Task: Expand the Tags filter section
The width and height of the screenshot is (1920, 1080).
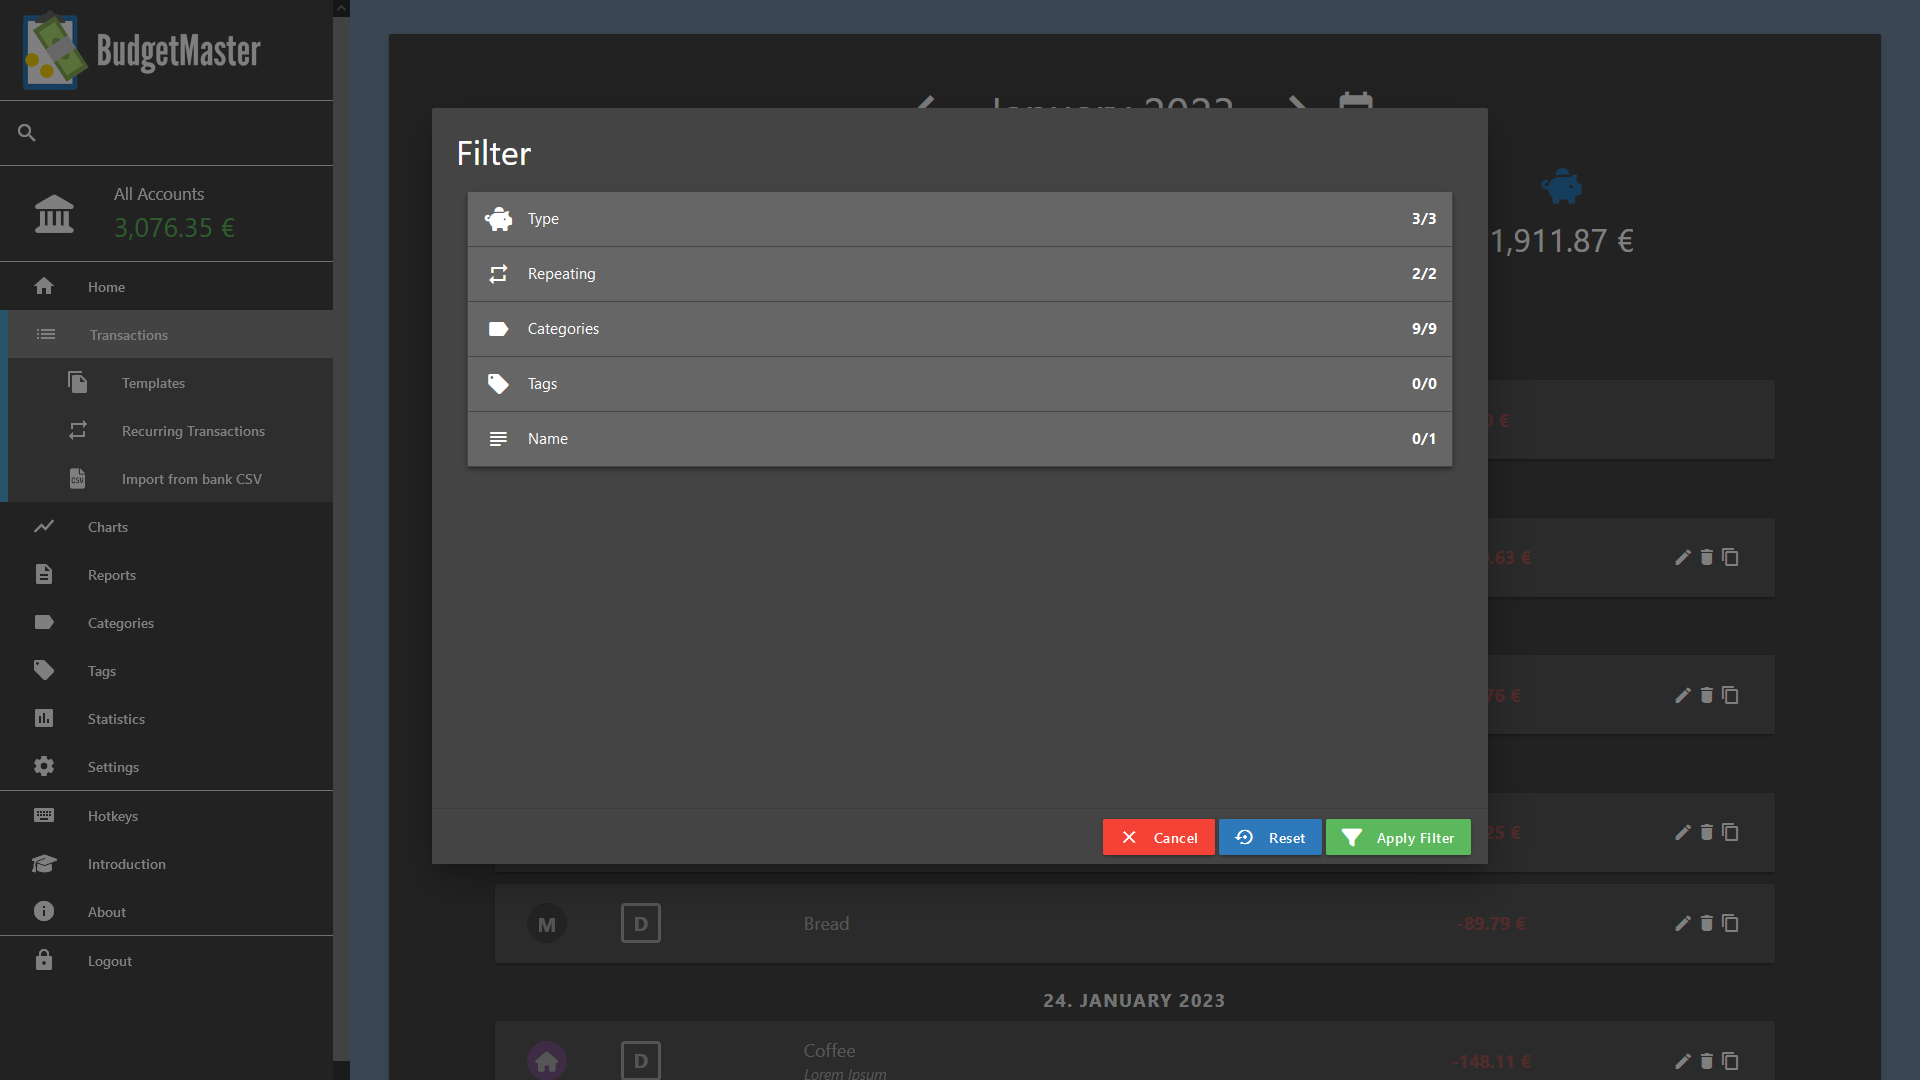Action: coord(960,384)
